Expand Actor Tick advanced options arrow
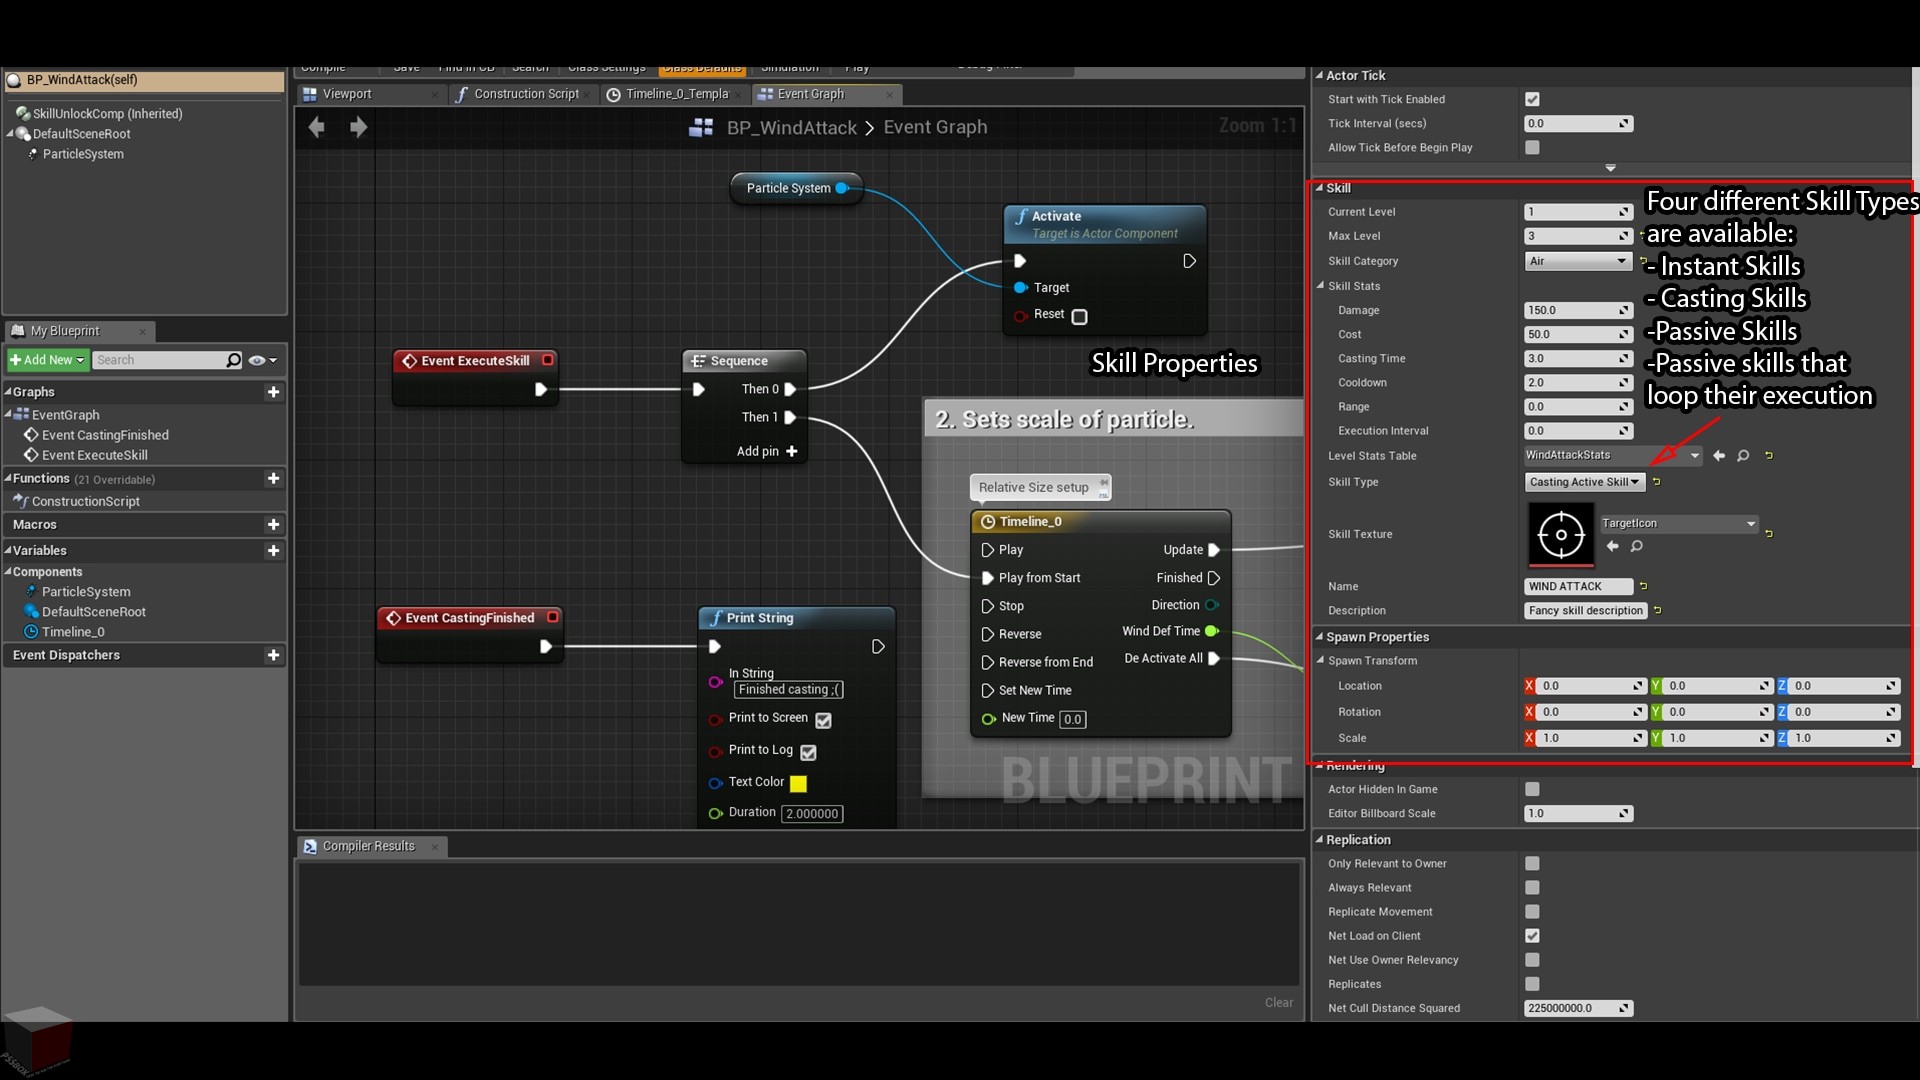 (x=1610, y=168)
